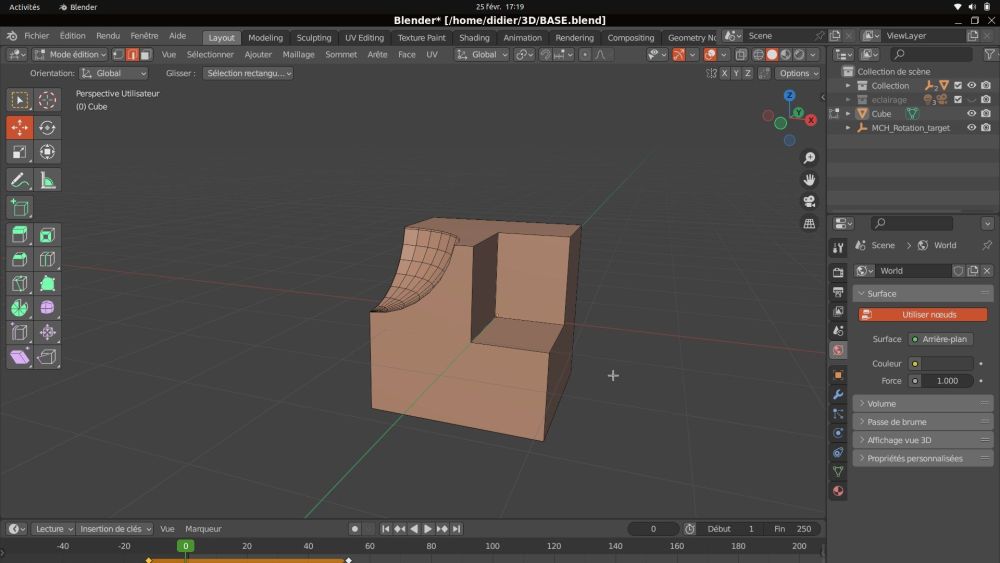This screenshot has height=563, width=1000.
Task: Open the Maillage menu
Action: [x=298, y=55]
